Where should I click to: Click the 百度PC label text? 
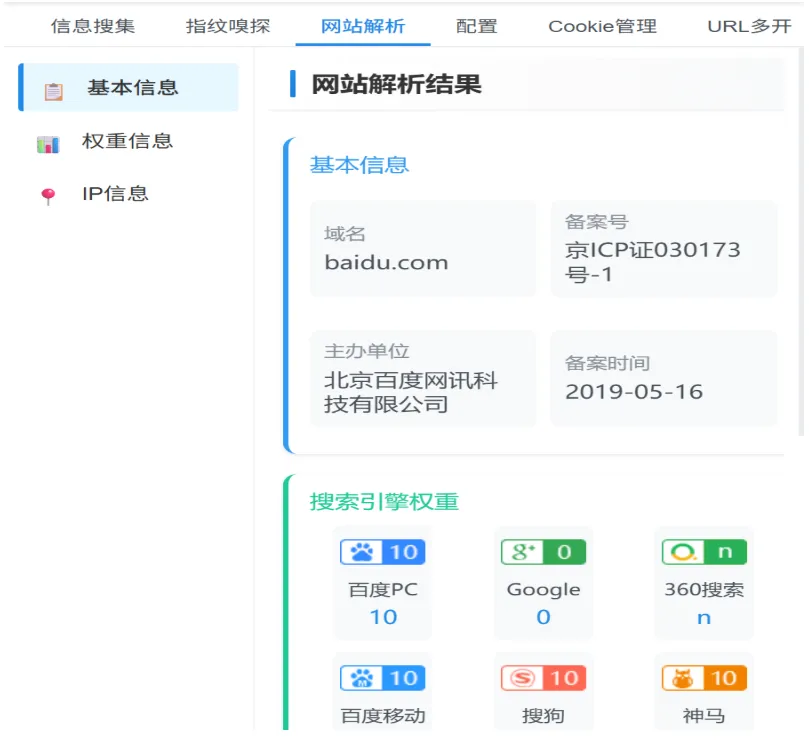tap(383, 590)
